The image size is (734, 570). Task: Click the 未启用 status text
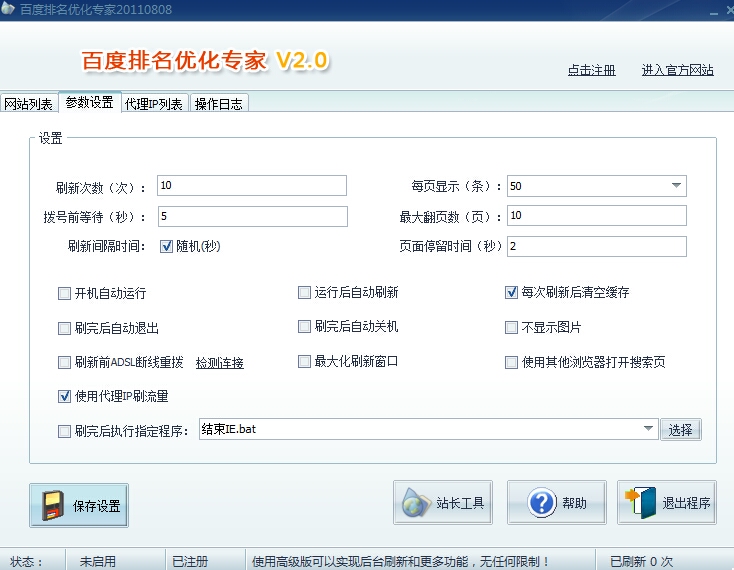pos(97,561)
